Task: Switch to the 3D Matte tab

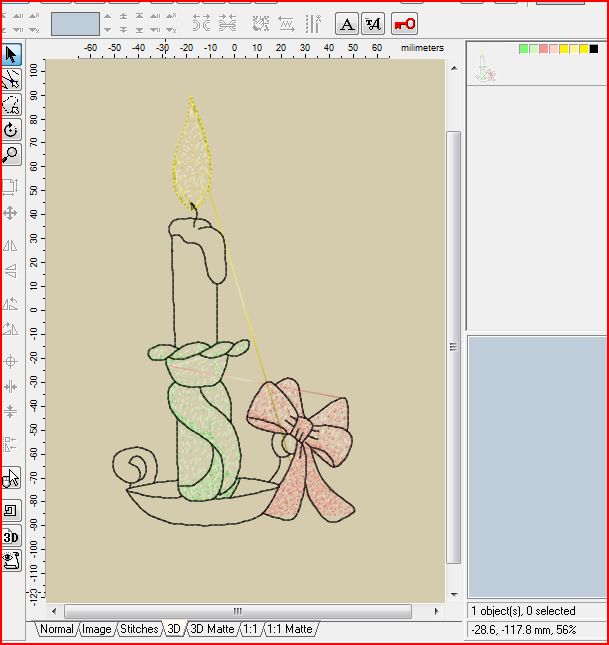Action: click(212, 629)
